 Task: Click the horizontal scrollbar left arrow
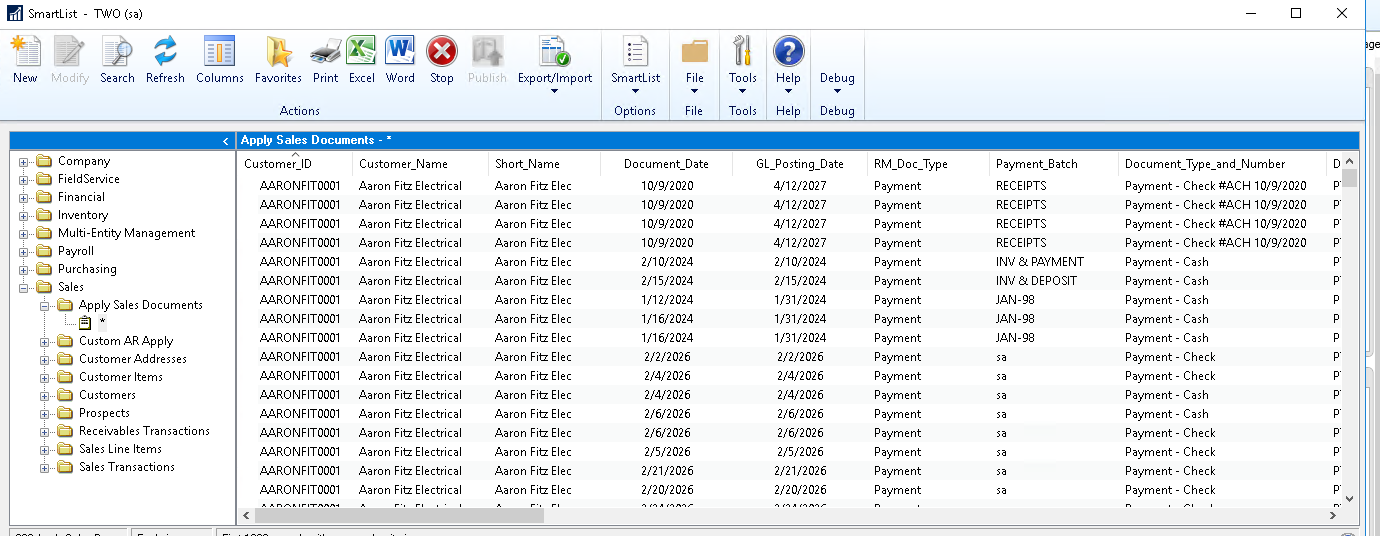(246, 516)
